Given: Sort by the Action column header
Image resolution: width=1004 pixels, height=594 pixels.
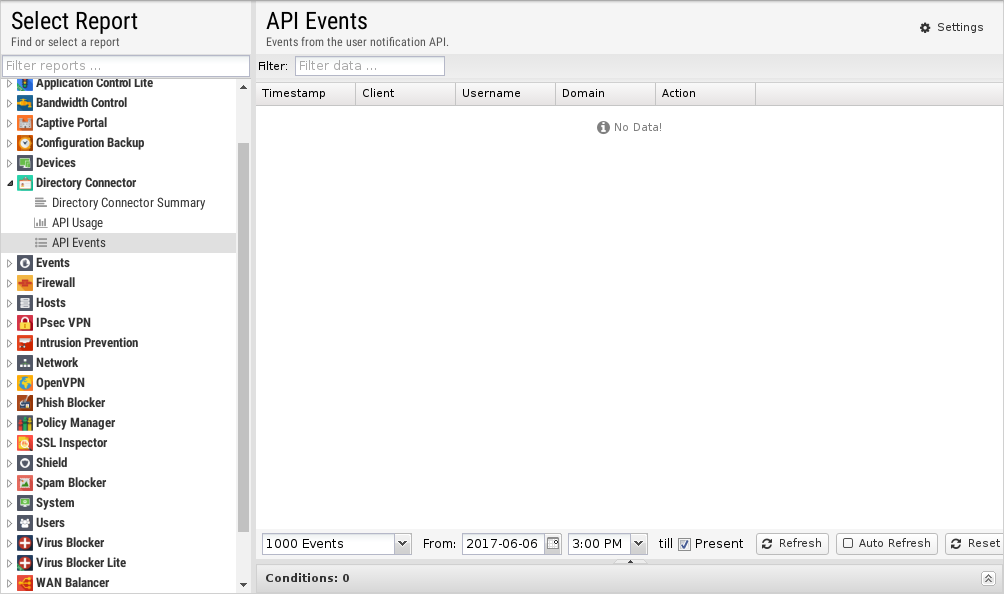Looking at the screenshot, I should pos(705,93).
